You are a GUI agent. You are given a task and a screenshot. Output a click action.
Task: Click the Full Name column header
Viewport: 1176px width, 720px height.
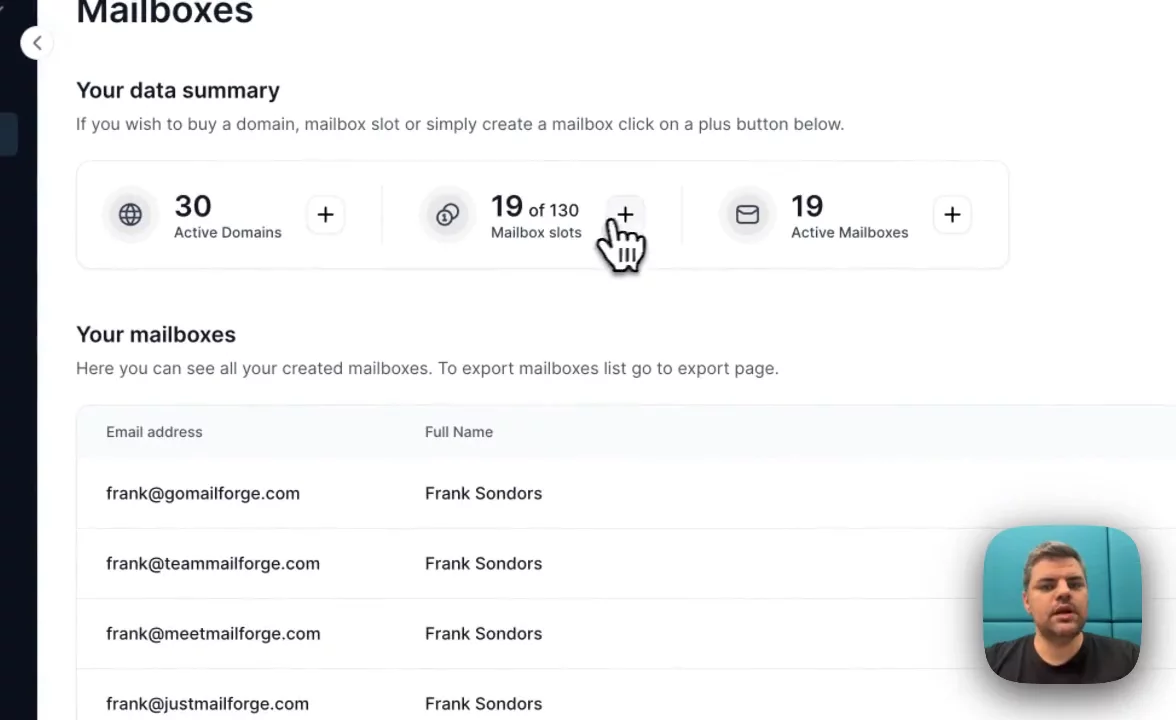[x=459, y=432]
